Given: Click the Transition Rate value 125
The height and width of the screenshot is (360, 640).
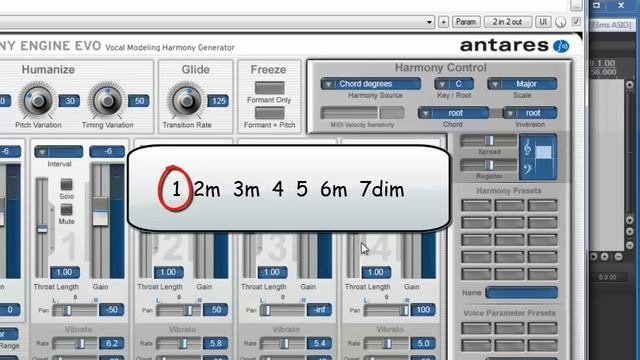Looking at the screenshot, I should tap(218, 101).
